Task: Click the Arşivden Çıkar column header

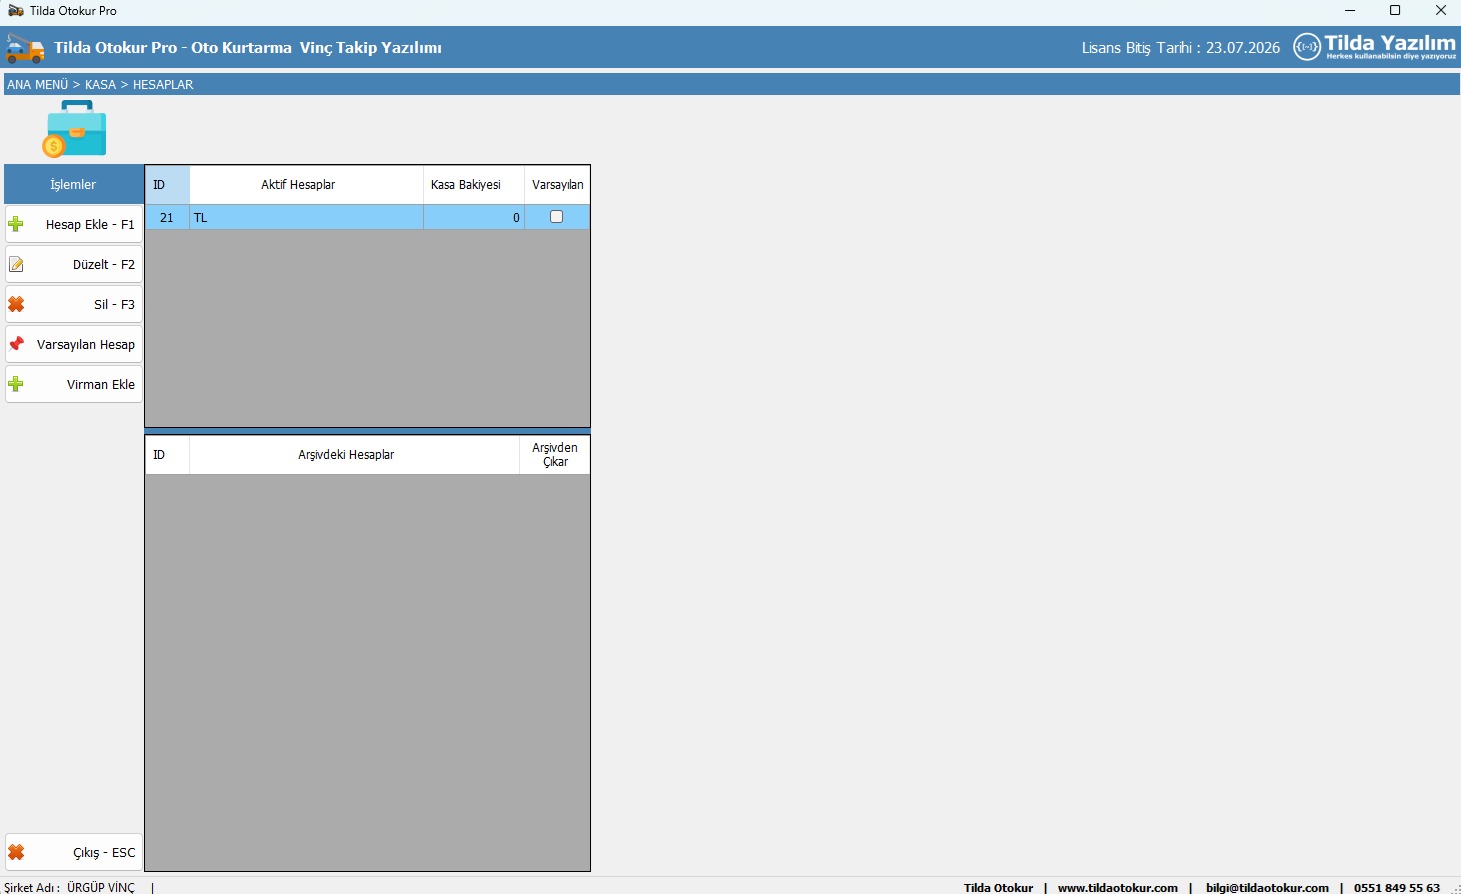Action: (555, 455)
